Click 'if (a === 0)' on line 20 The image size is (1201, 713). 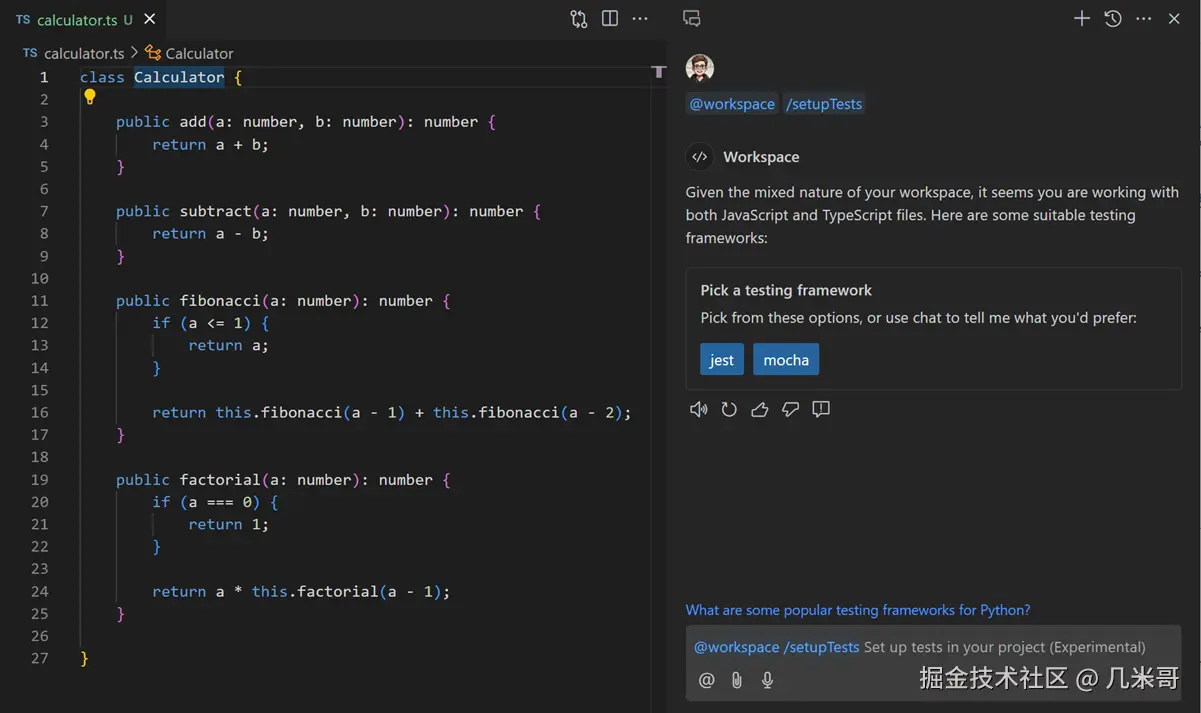pos(206,502)
